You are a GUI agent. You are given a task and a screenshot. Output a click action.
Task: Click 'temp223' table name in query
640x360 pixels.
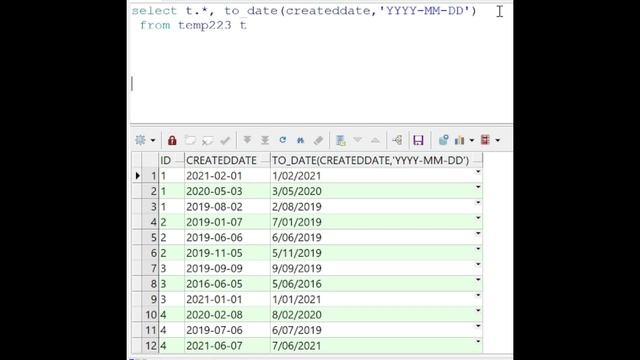pos(204,25)
